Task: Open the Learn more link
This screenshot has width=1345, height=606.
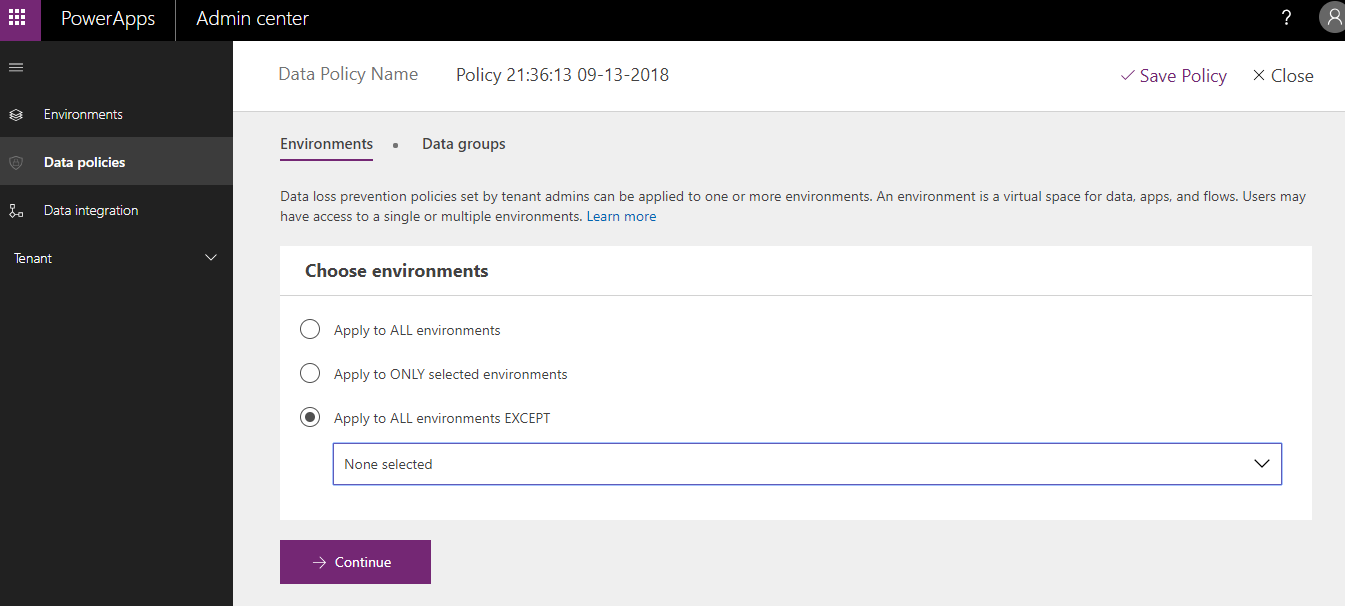Action: 621,216
